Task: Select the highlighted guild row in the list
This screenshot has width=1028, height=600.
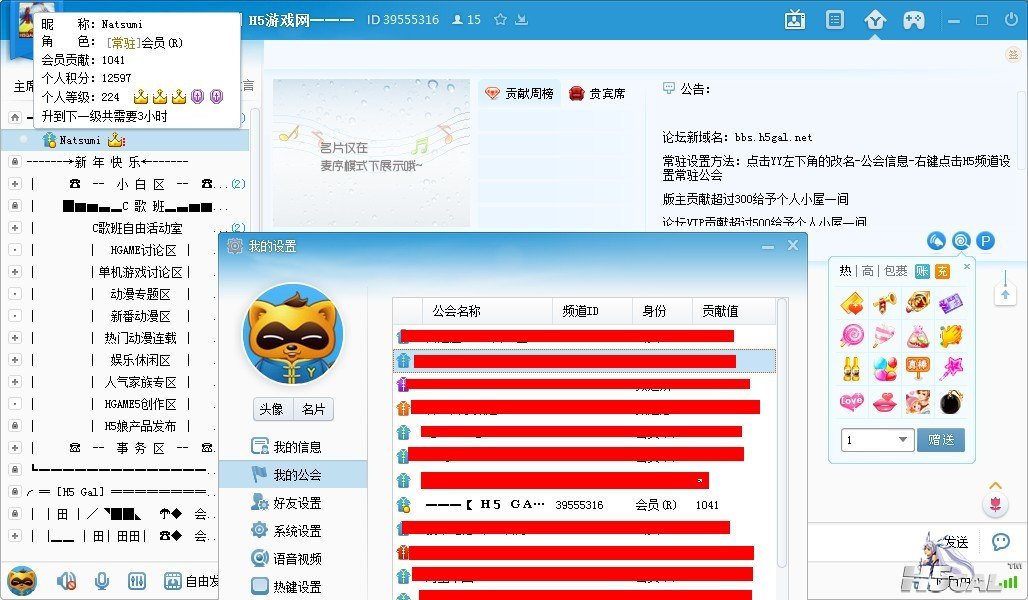Action: pyautogui.click(x=583, y=361)
